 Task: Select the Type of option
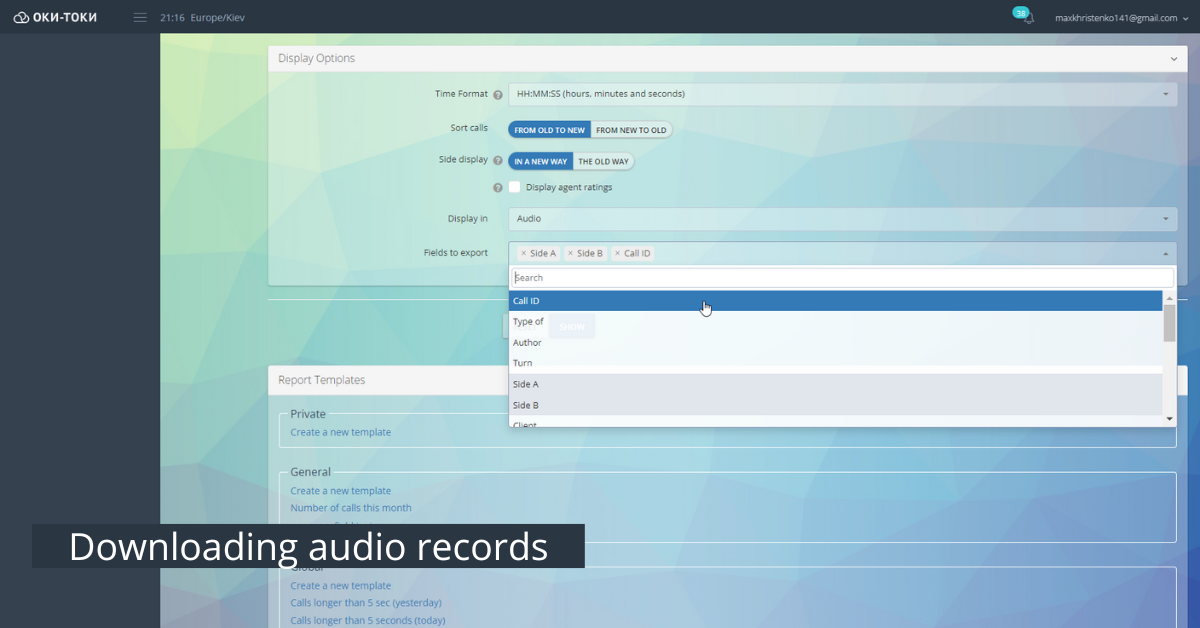[x=835, y=322]
